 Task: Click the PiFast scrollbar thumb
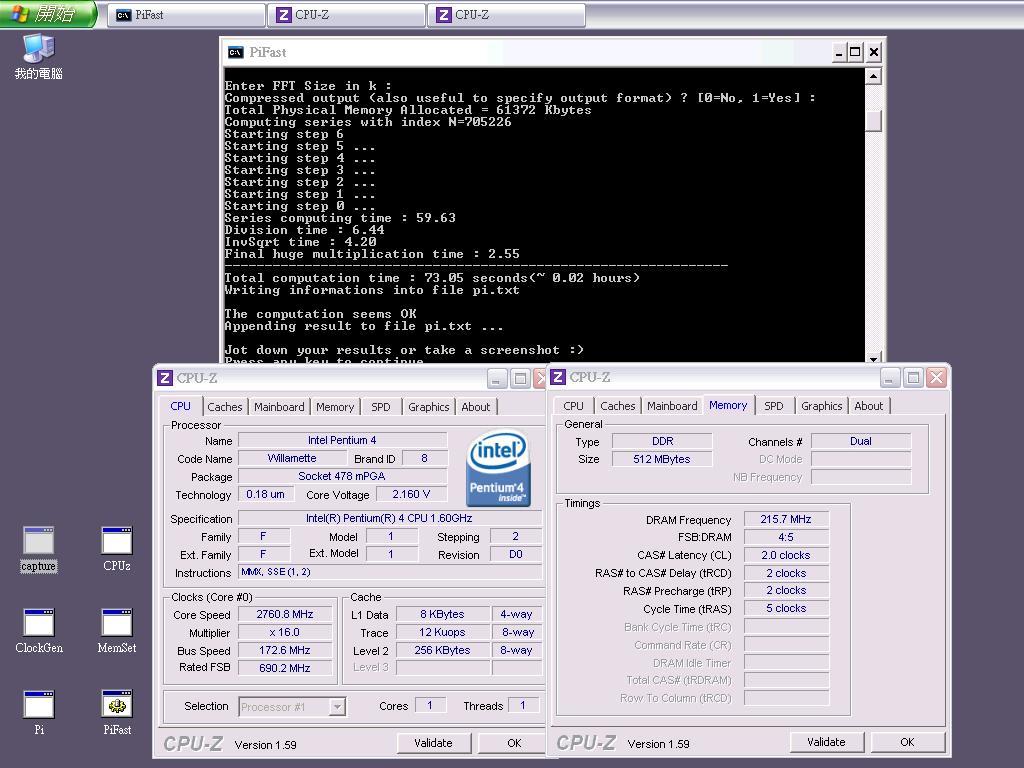pos(873,121)
